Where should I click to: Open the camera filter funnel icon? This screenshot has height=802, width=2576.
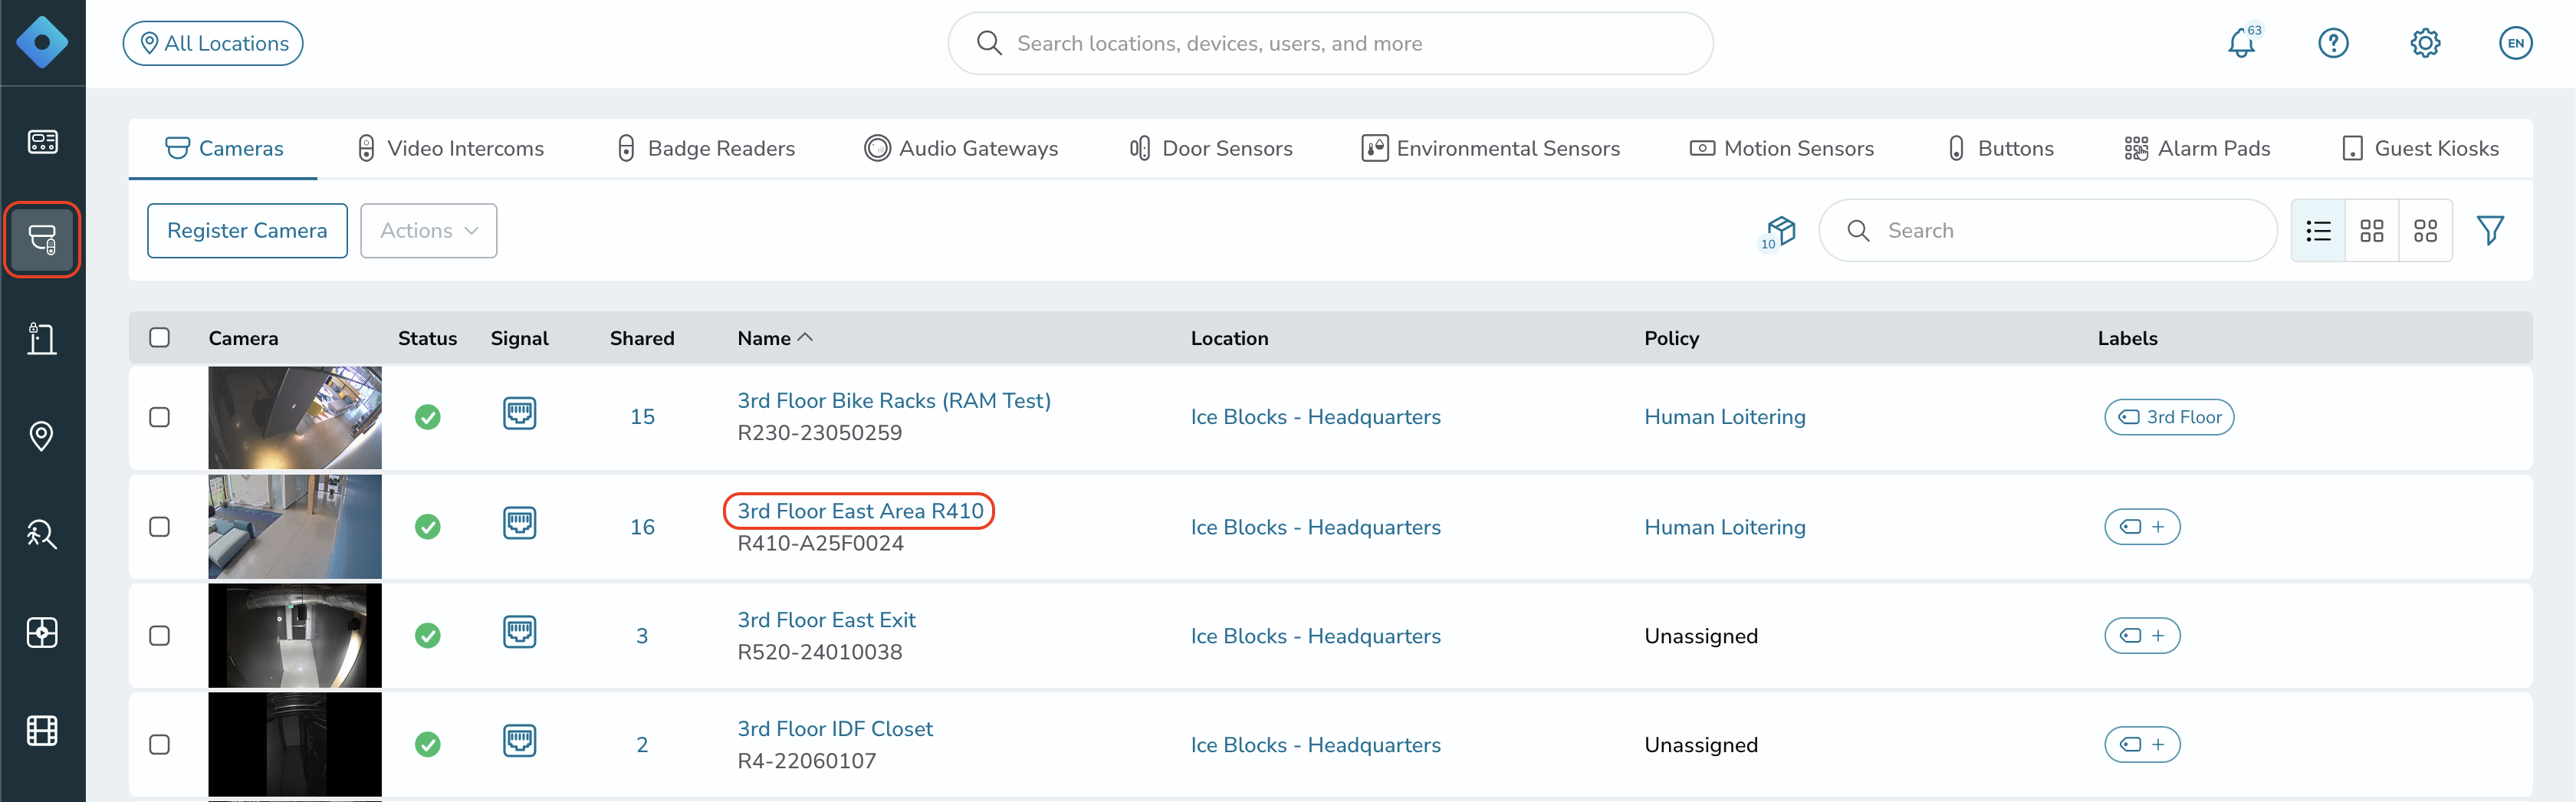(2490, 231)
